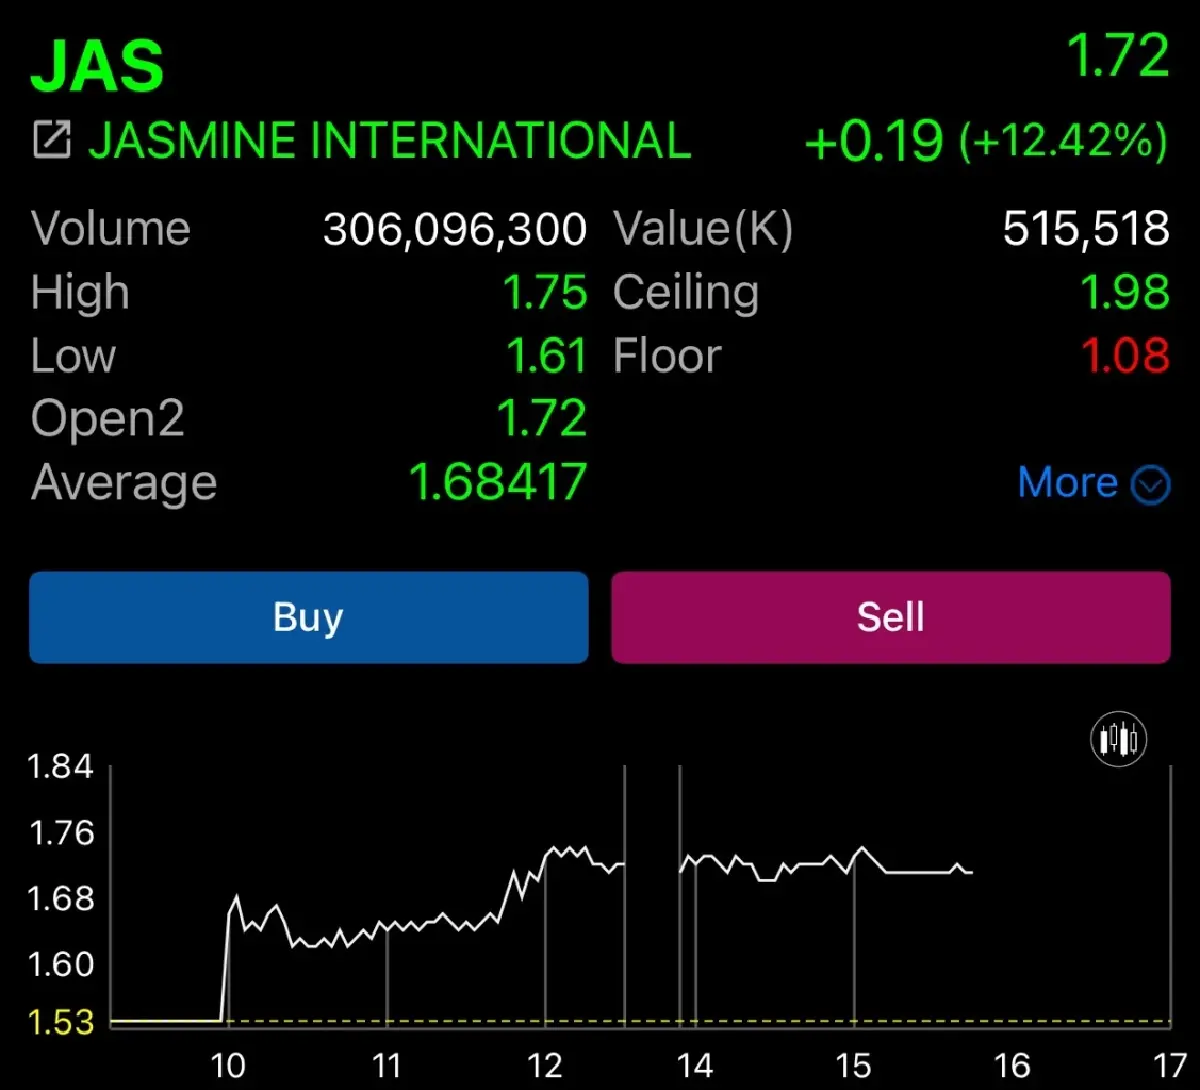Click the 1.60 y-axis label
Screen dimensions: 1200x1090
click(x=60, y=964)
